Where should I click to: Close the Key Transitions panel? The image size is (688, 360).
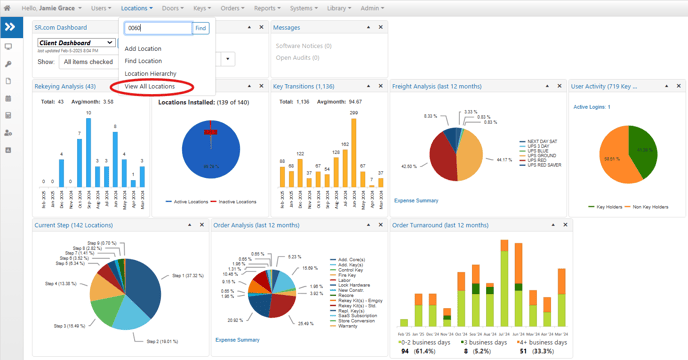381,86
